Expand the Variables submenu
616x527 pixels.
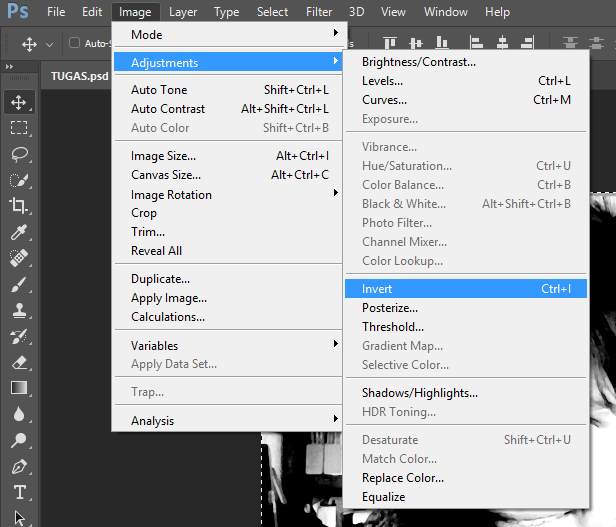point(228,345)
